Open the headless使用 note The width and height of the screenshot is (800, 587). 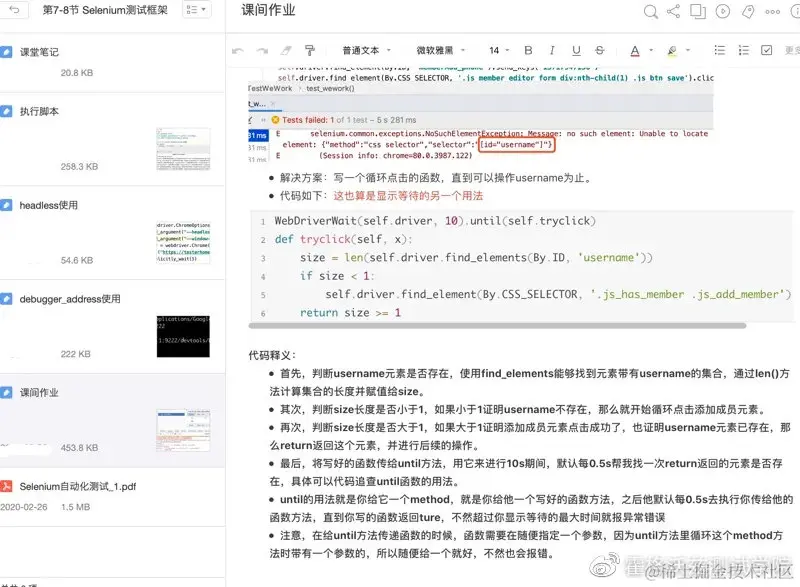coord(112,234)
